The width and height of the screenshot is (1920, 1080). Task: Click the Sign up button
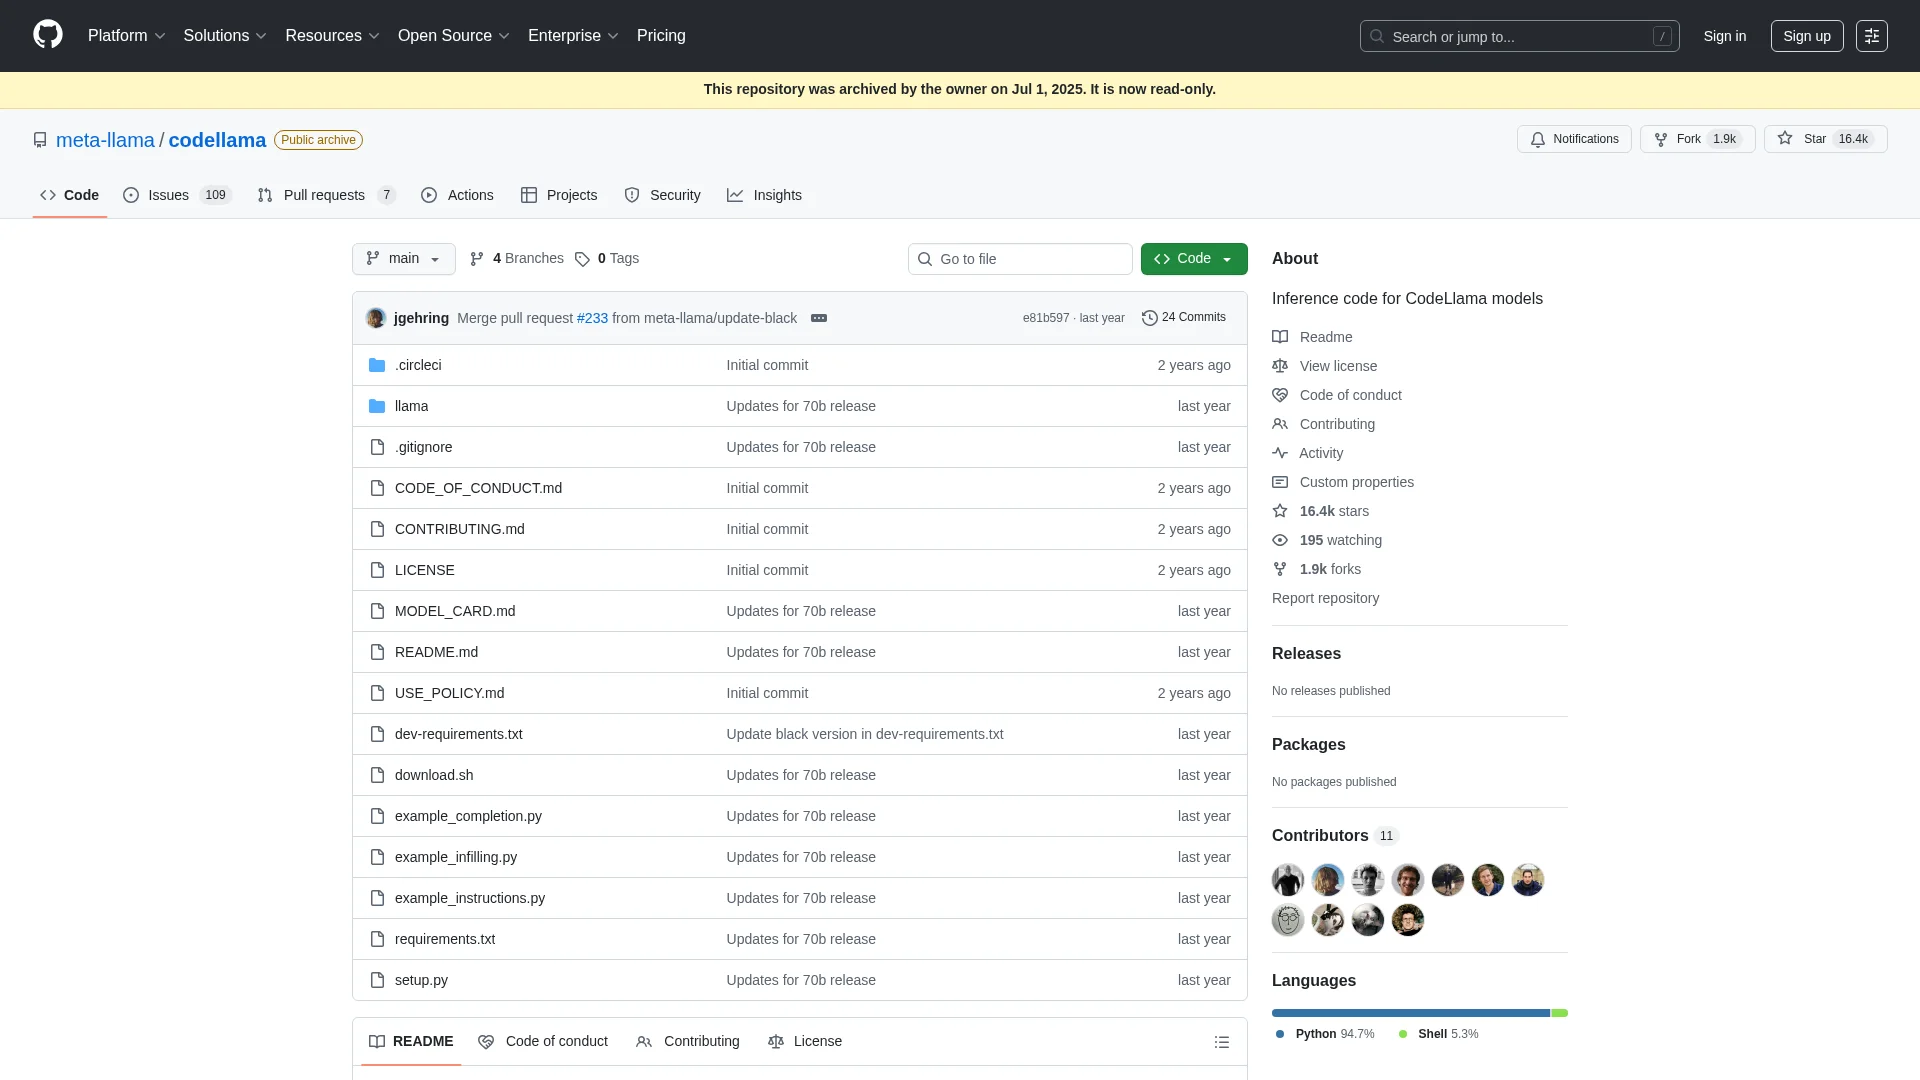pyautogui.click(x=1806, y=36)
